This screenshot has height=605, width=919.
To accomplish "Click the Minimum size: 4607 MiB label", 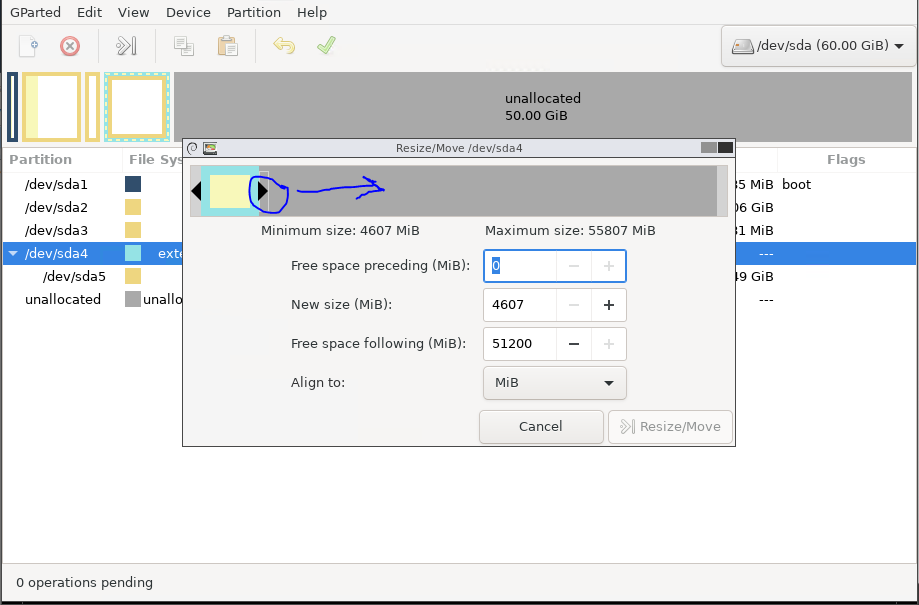I will point(340,231).
